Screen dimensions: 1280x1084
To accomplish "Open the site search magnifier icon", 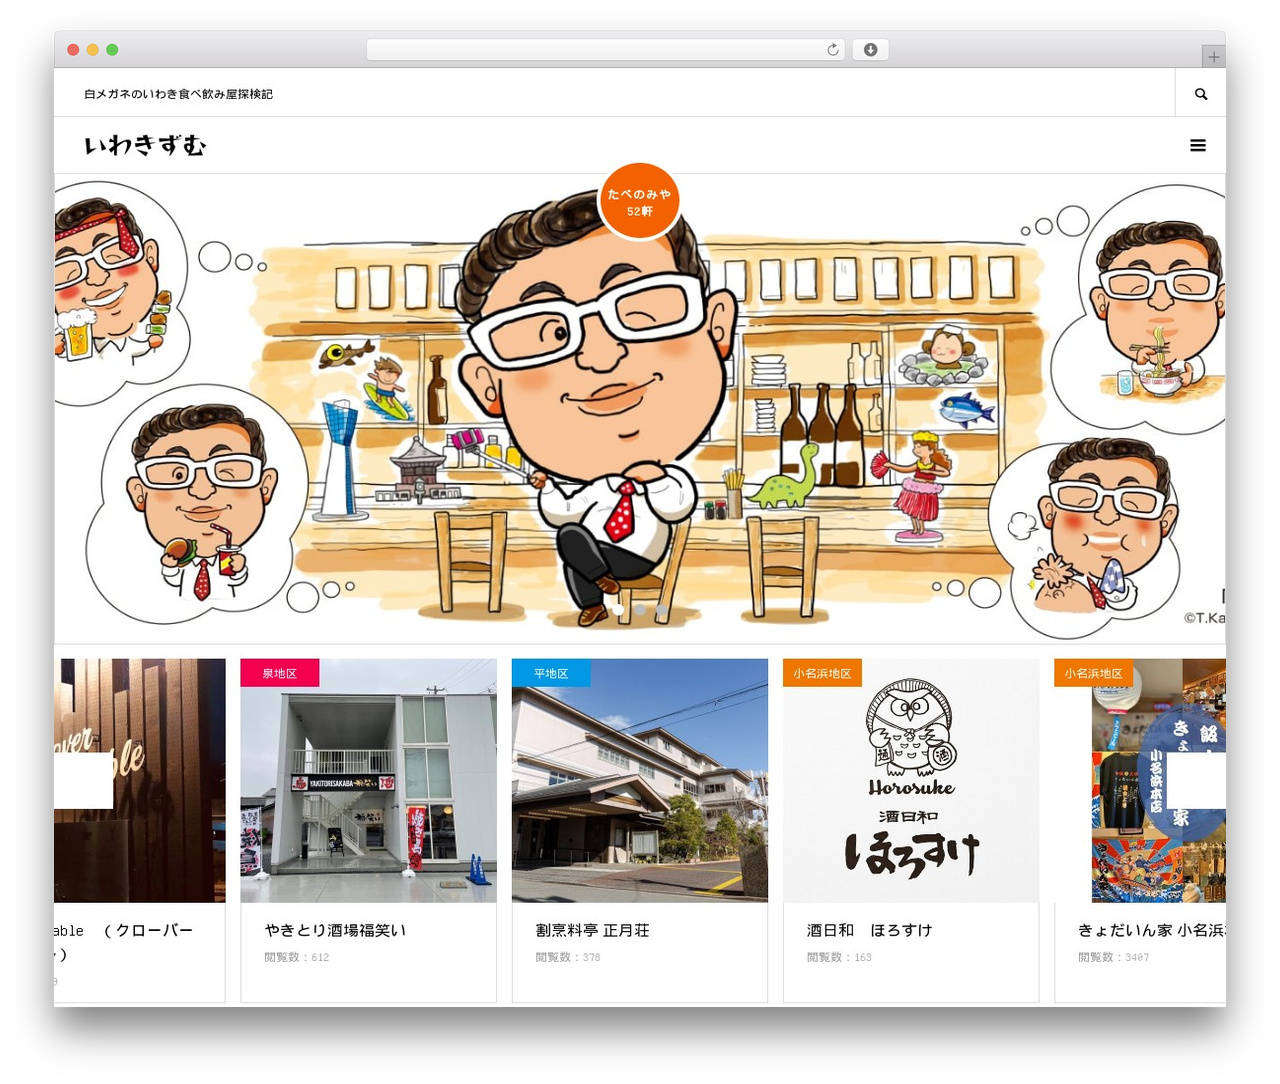I will 1201,94.
